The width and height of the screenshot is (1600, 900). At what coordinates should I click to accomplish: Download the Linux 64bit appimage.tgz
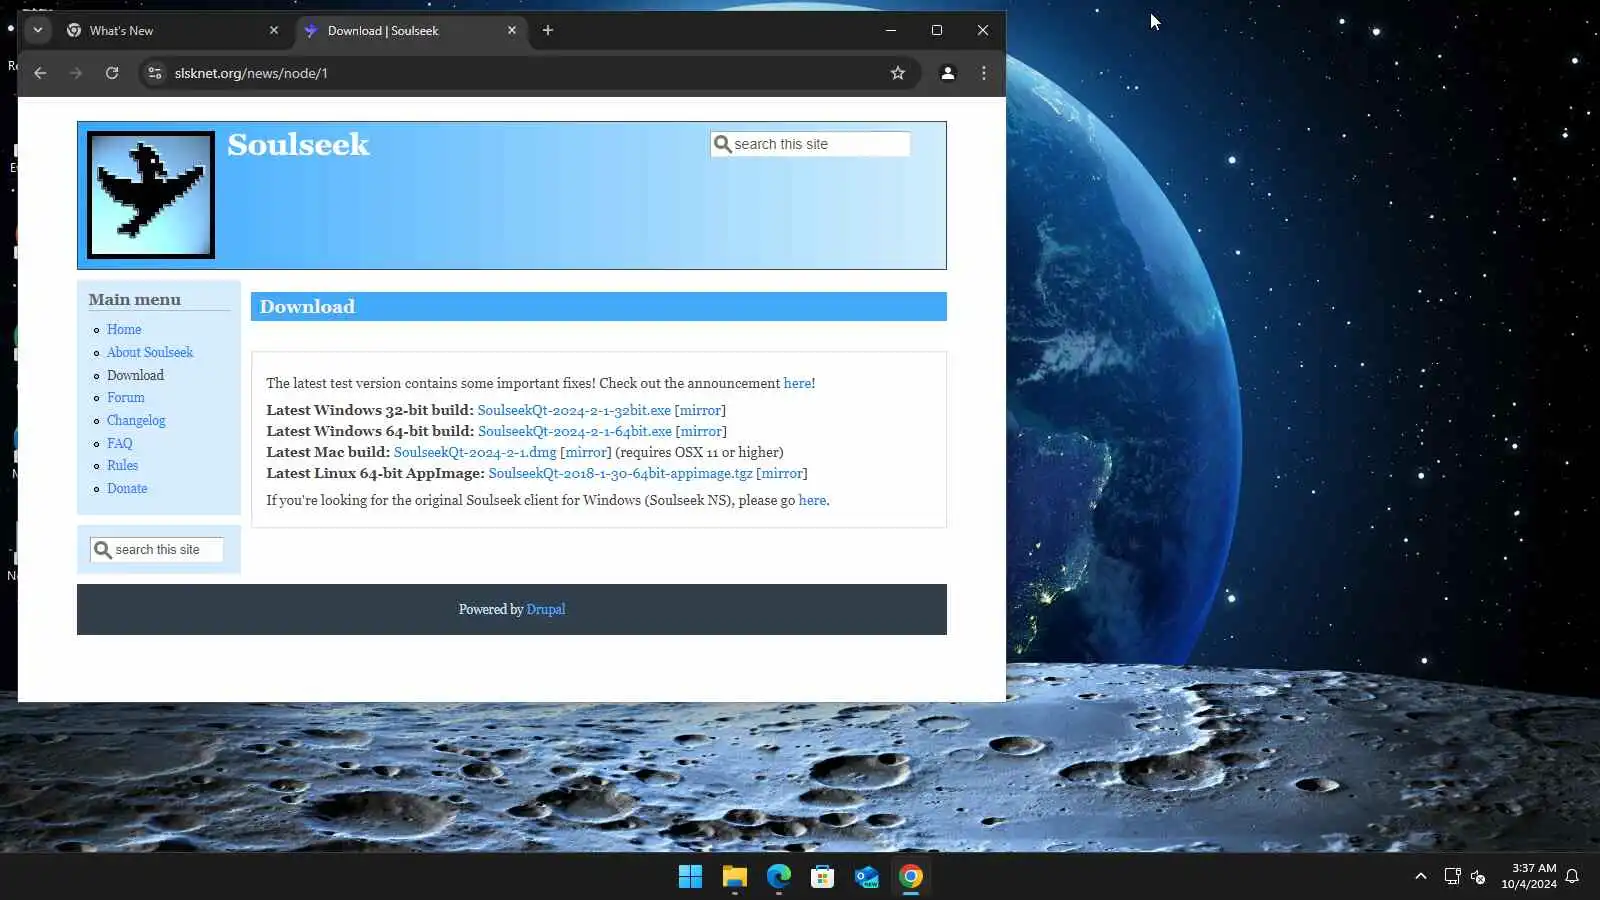coord(620,473)
